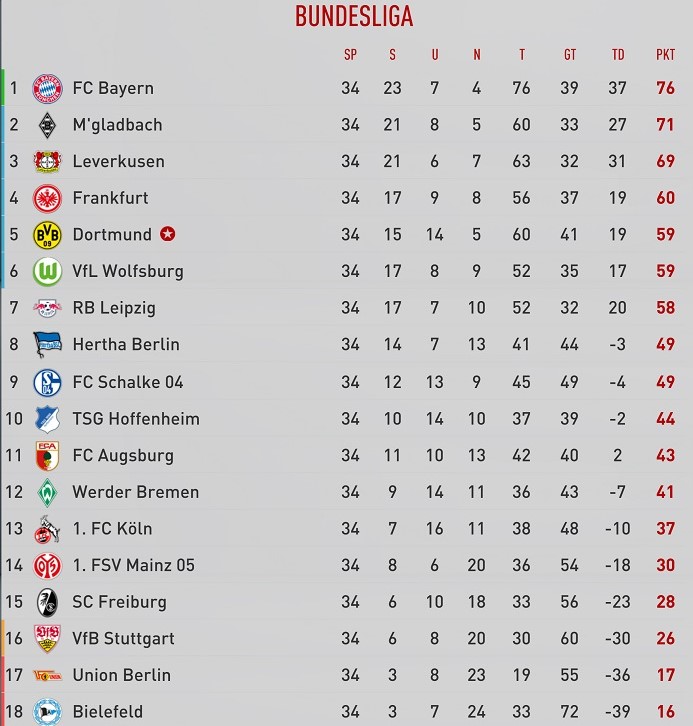Select the VfL Wolfsburg green logo

click(x=47, y=271)
